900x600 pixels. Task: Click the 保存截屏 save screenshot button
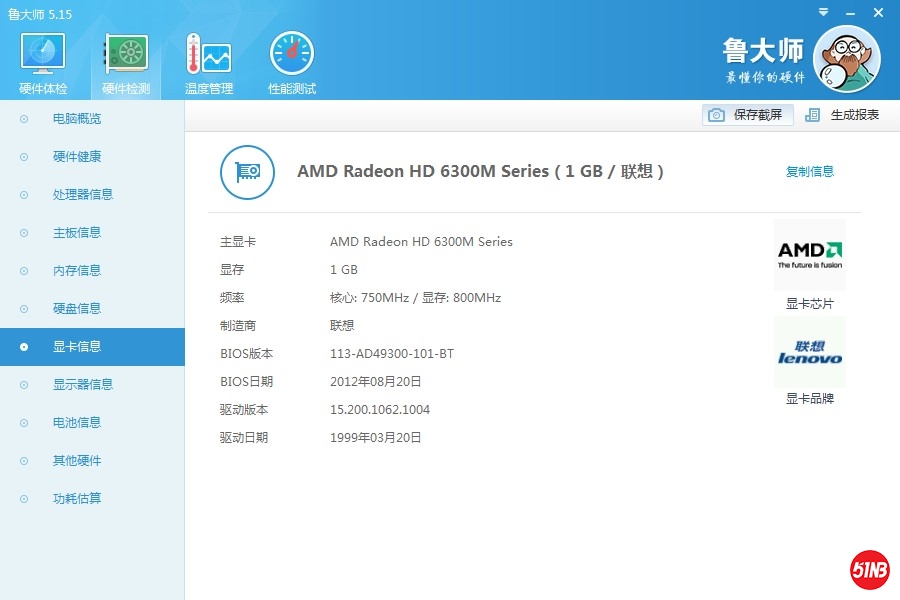747,115
